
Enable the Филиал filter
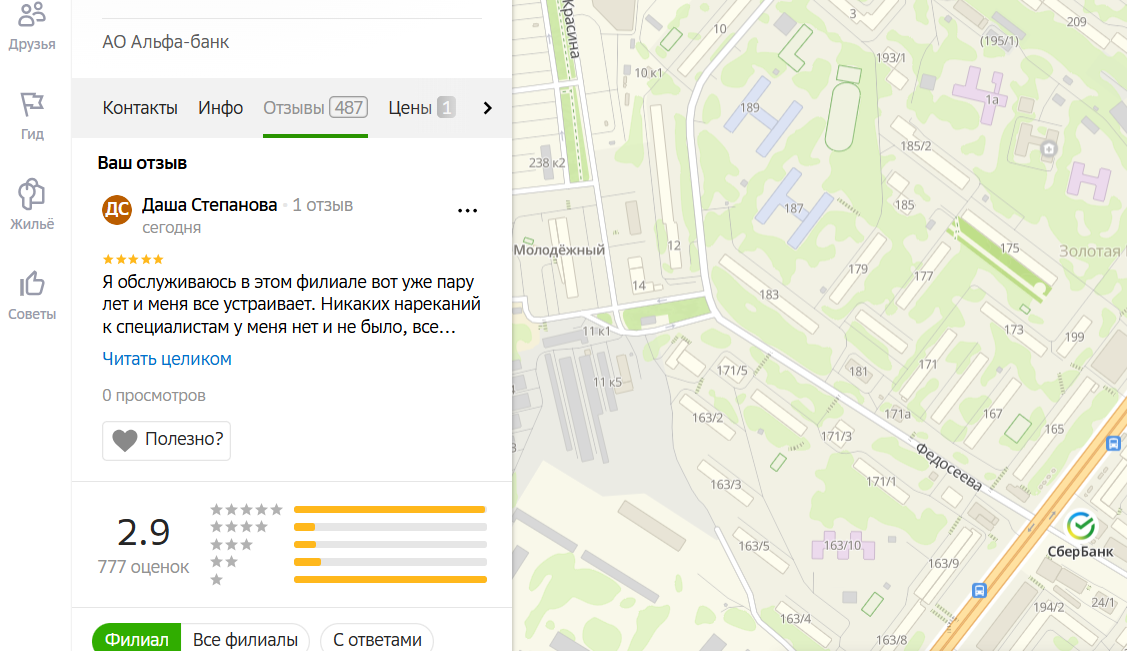tap(137, 639)
